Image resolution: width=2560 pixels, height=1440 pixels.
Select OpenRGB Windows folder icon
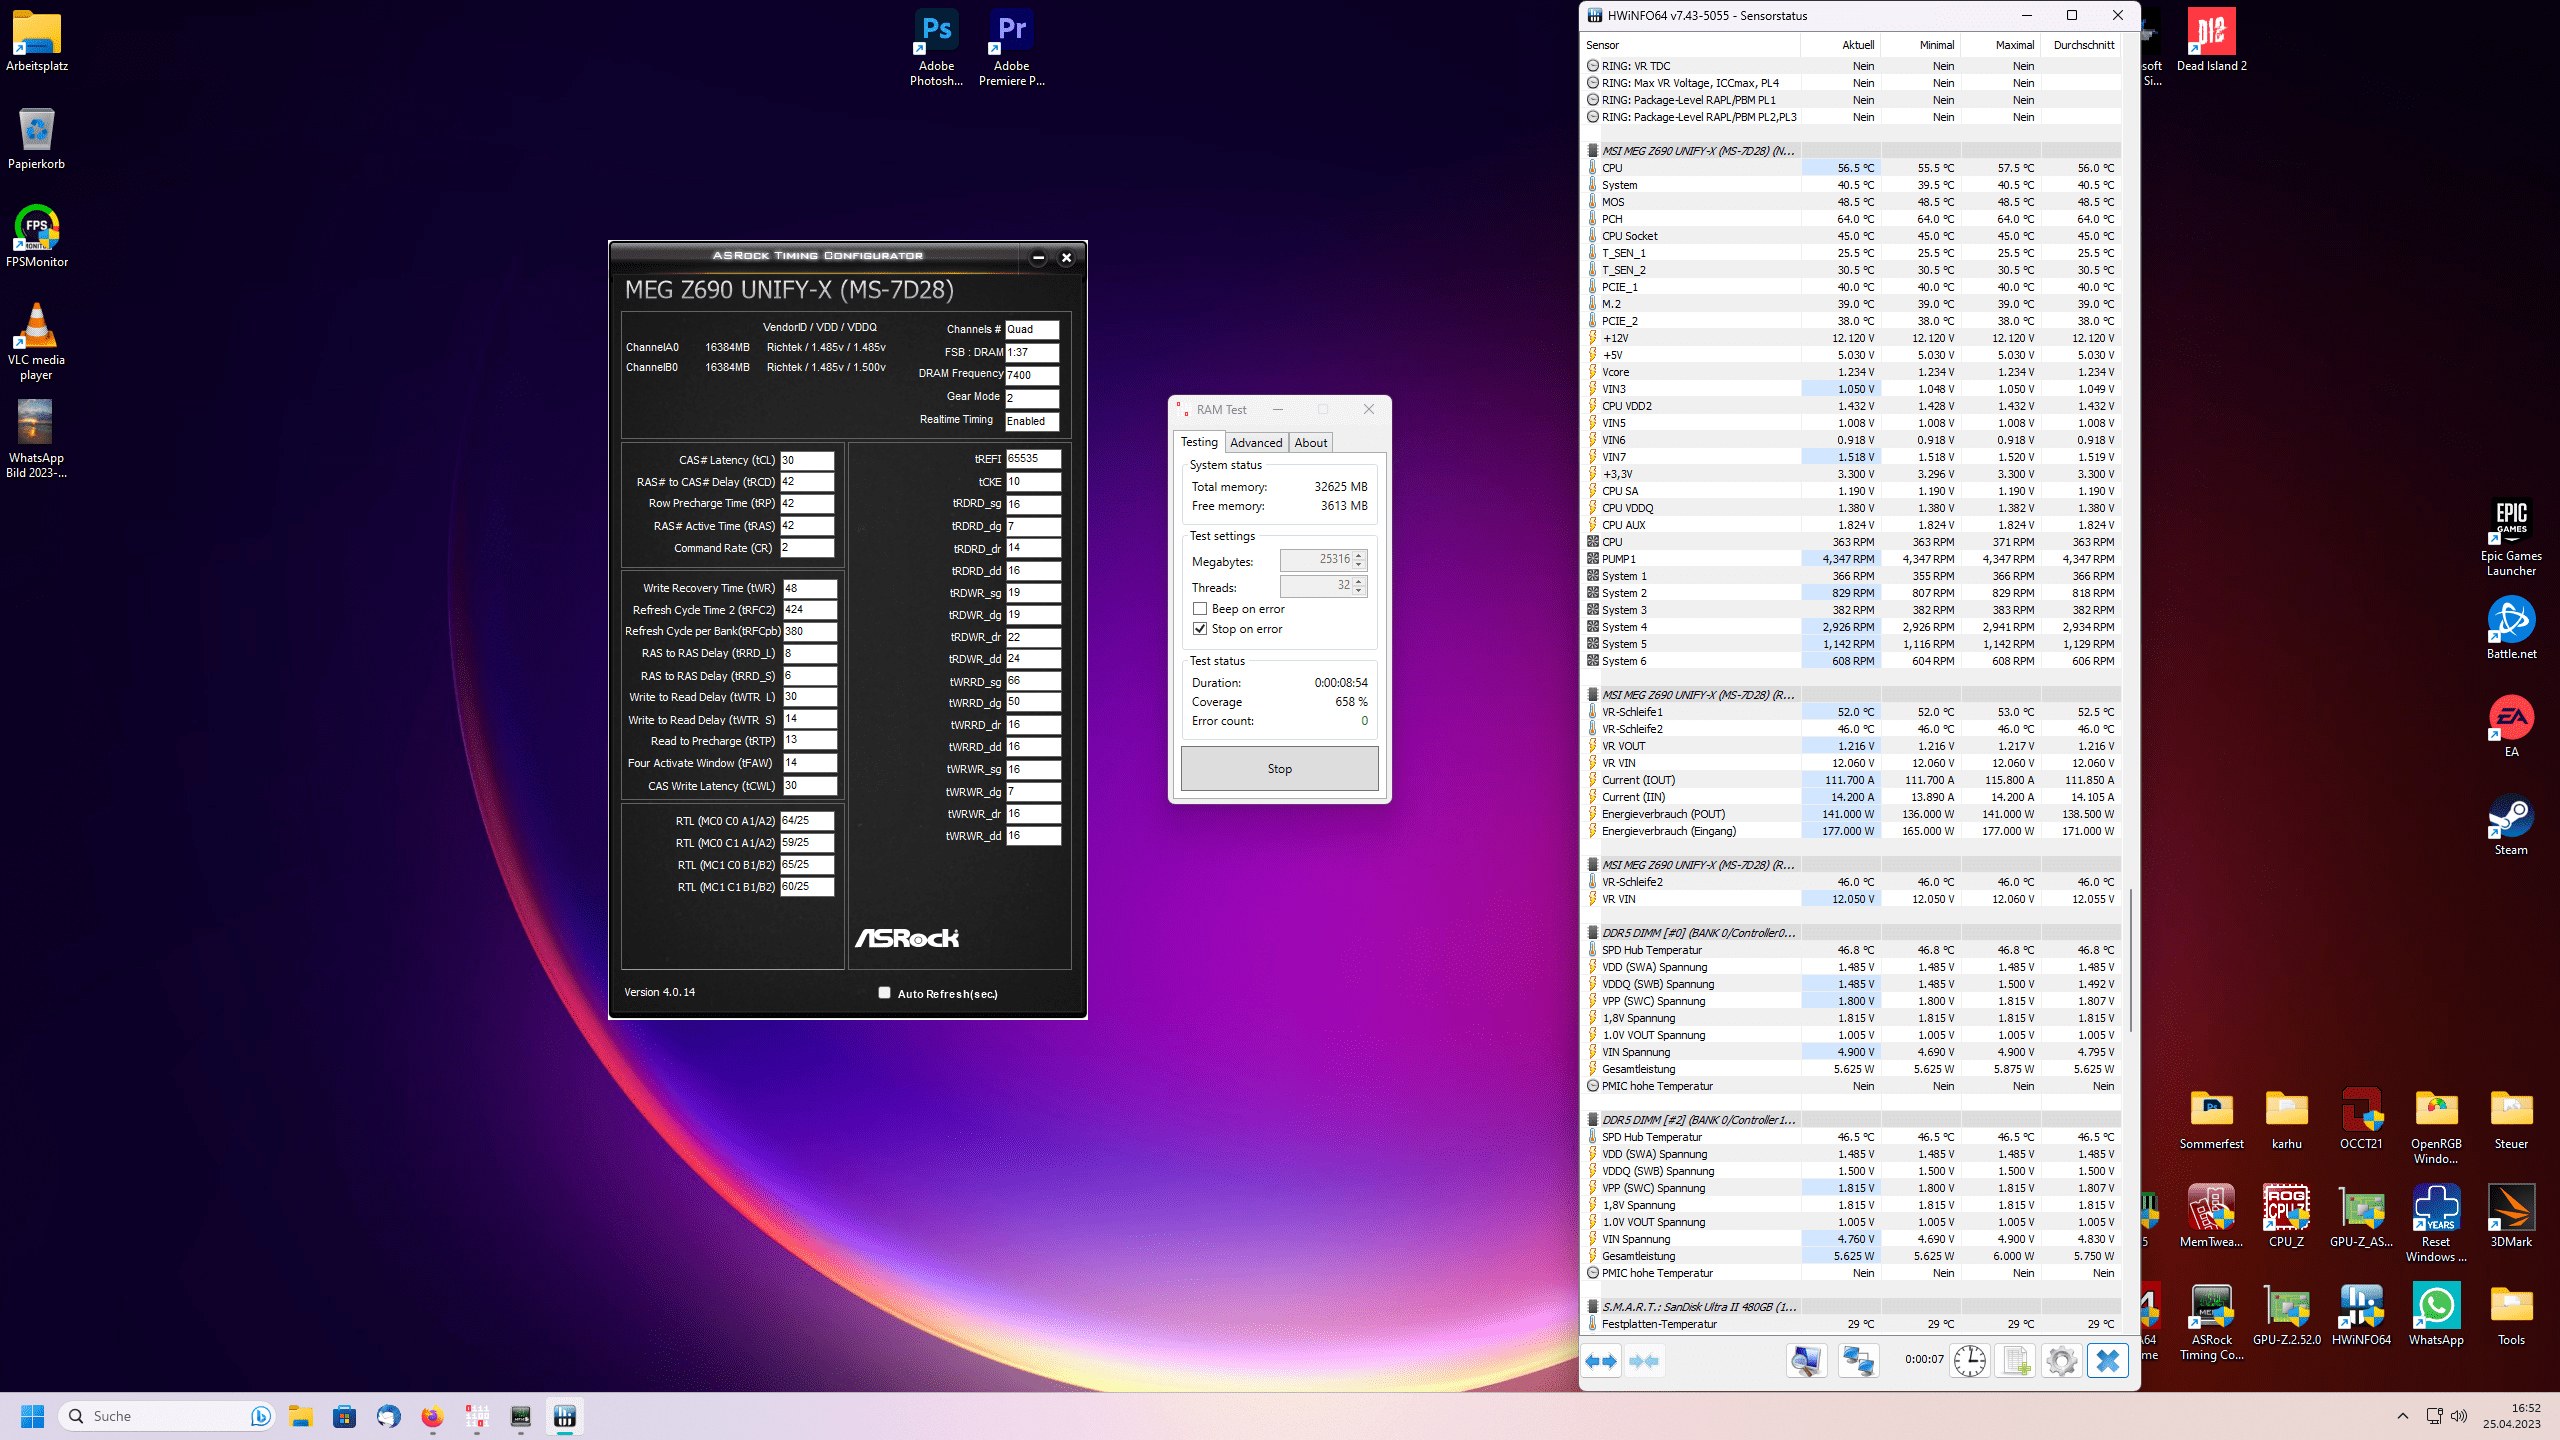[x=2436, y=1127]
